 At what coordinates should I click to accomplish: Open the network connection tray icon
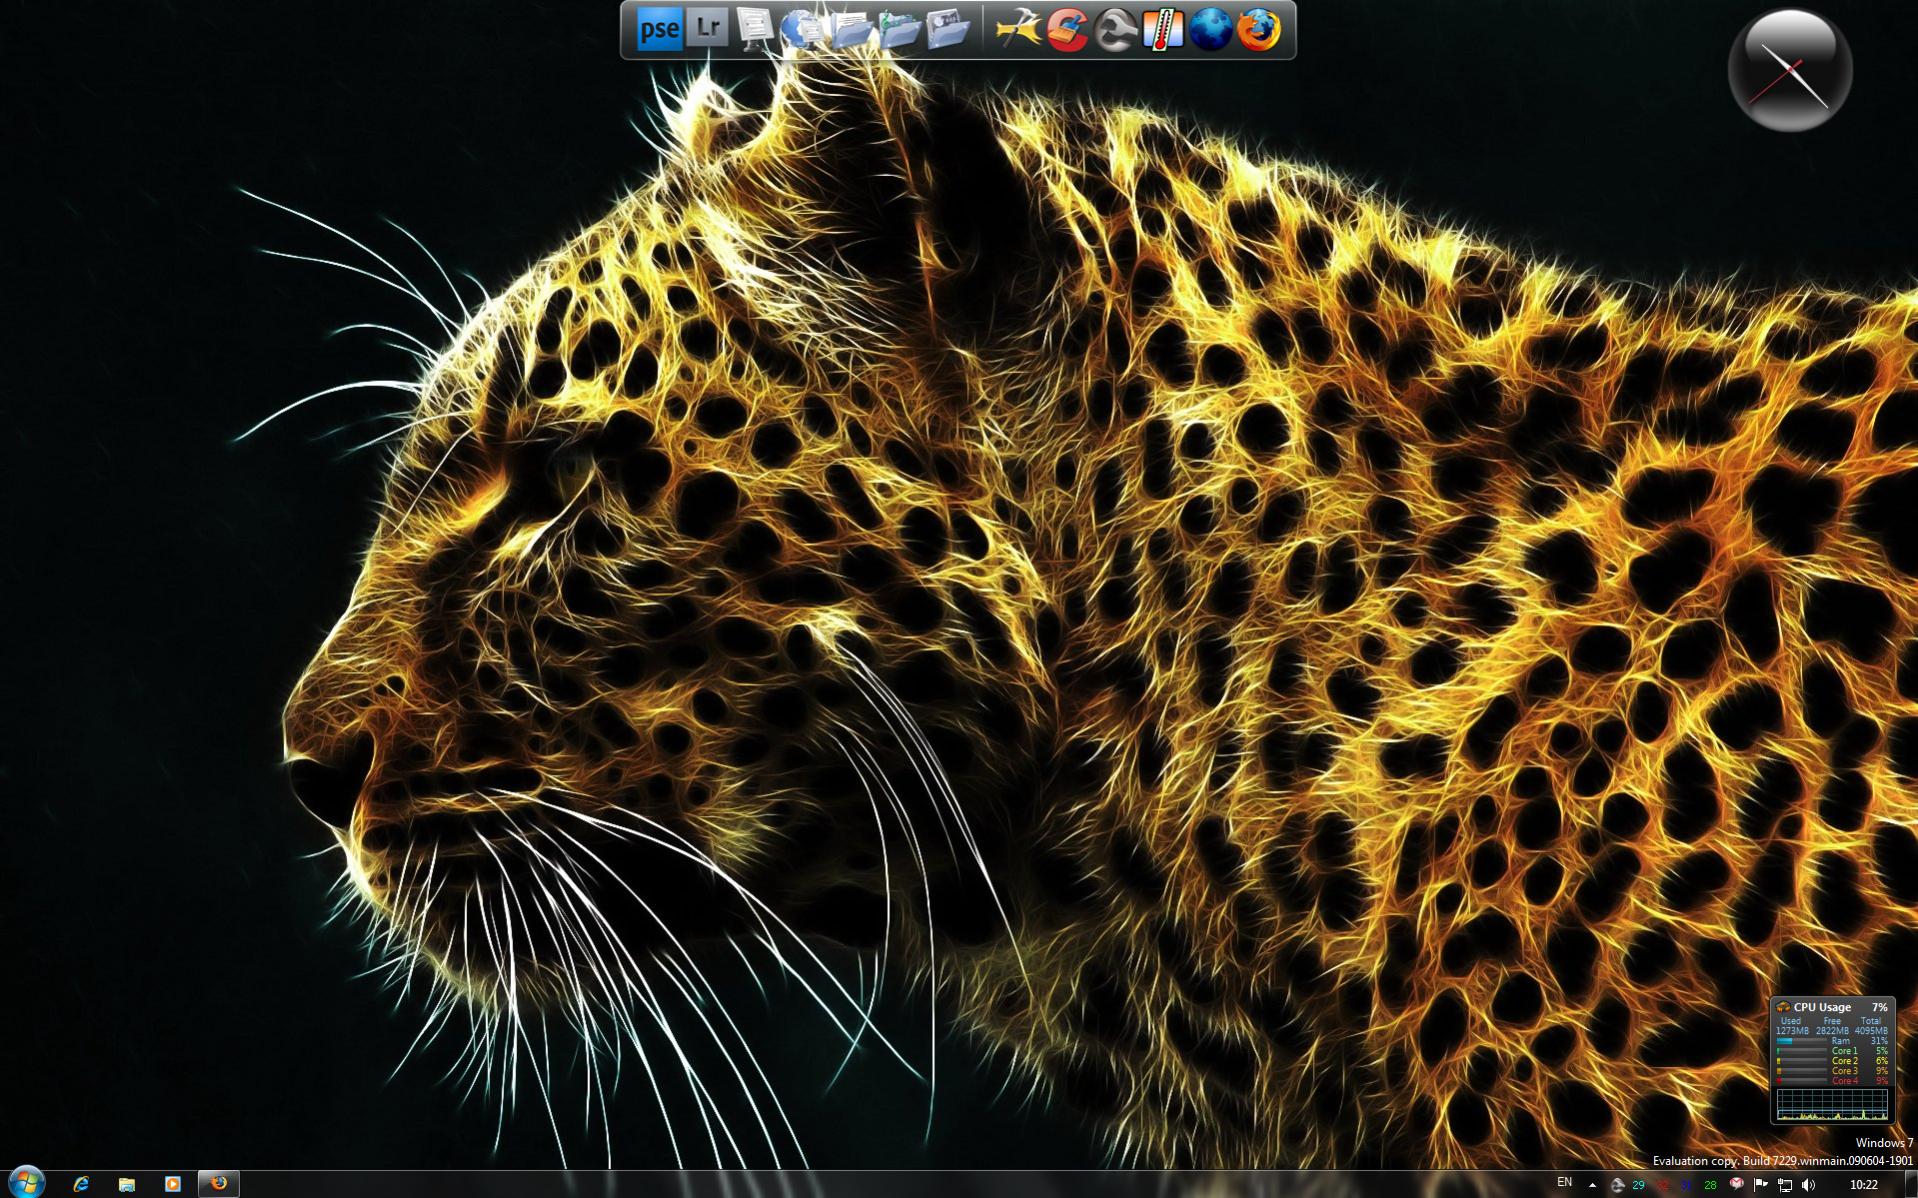(x=1785, y=1185)
